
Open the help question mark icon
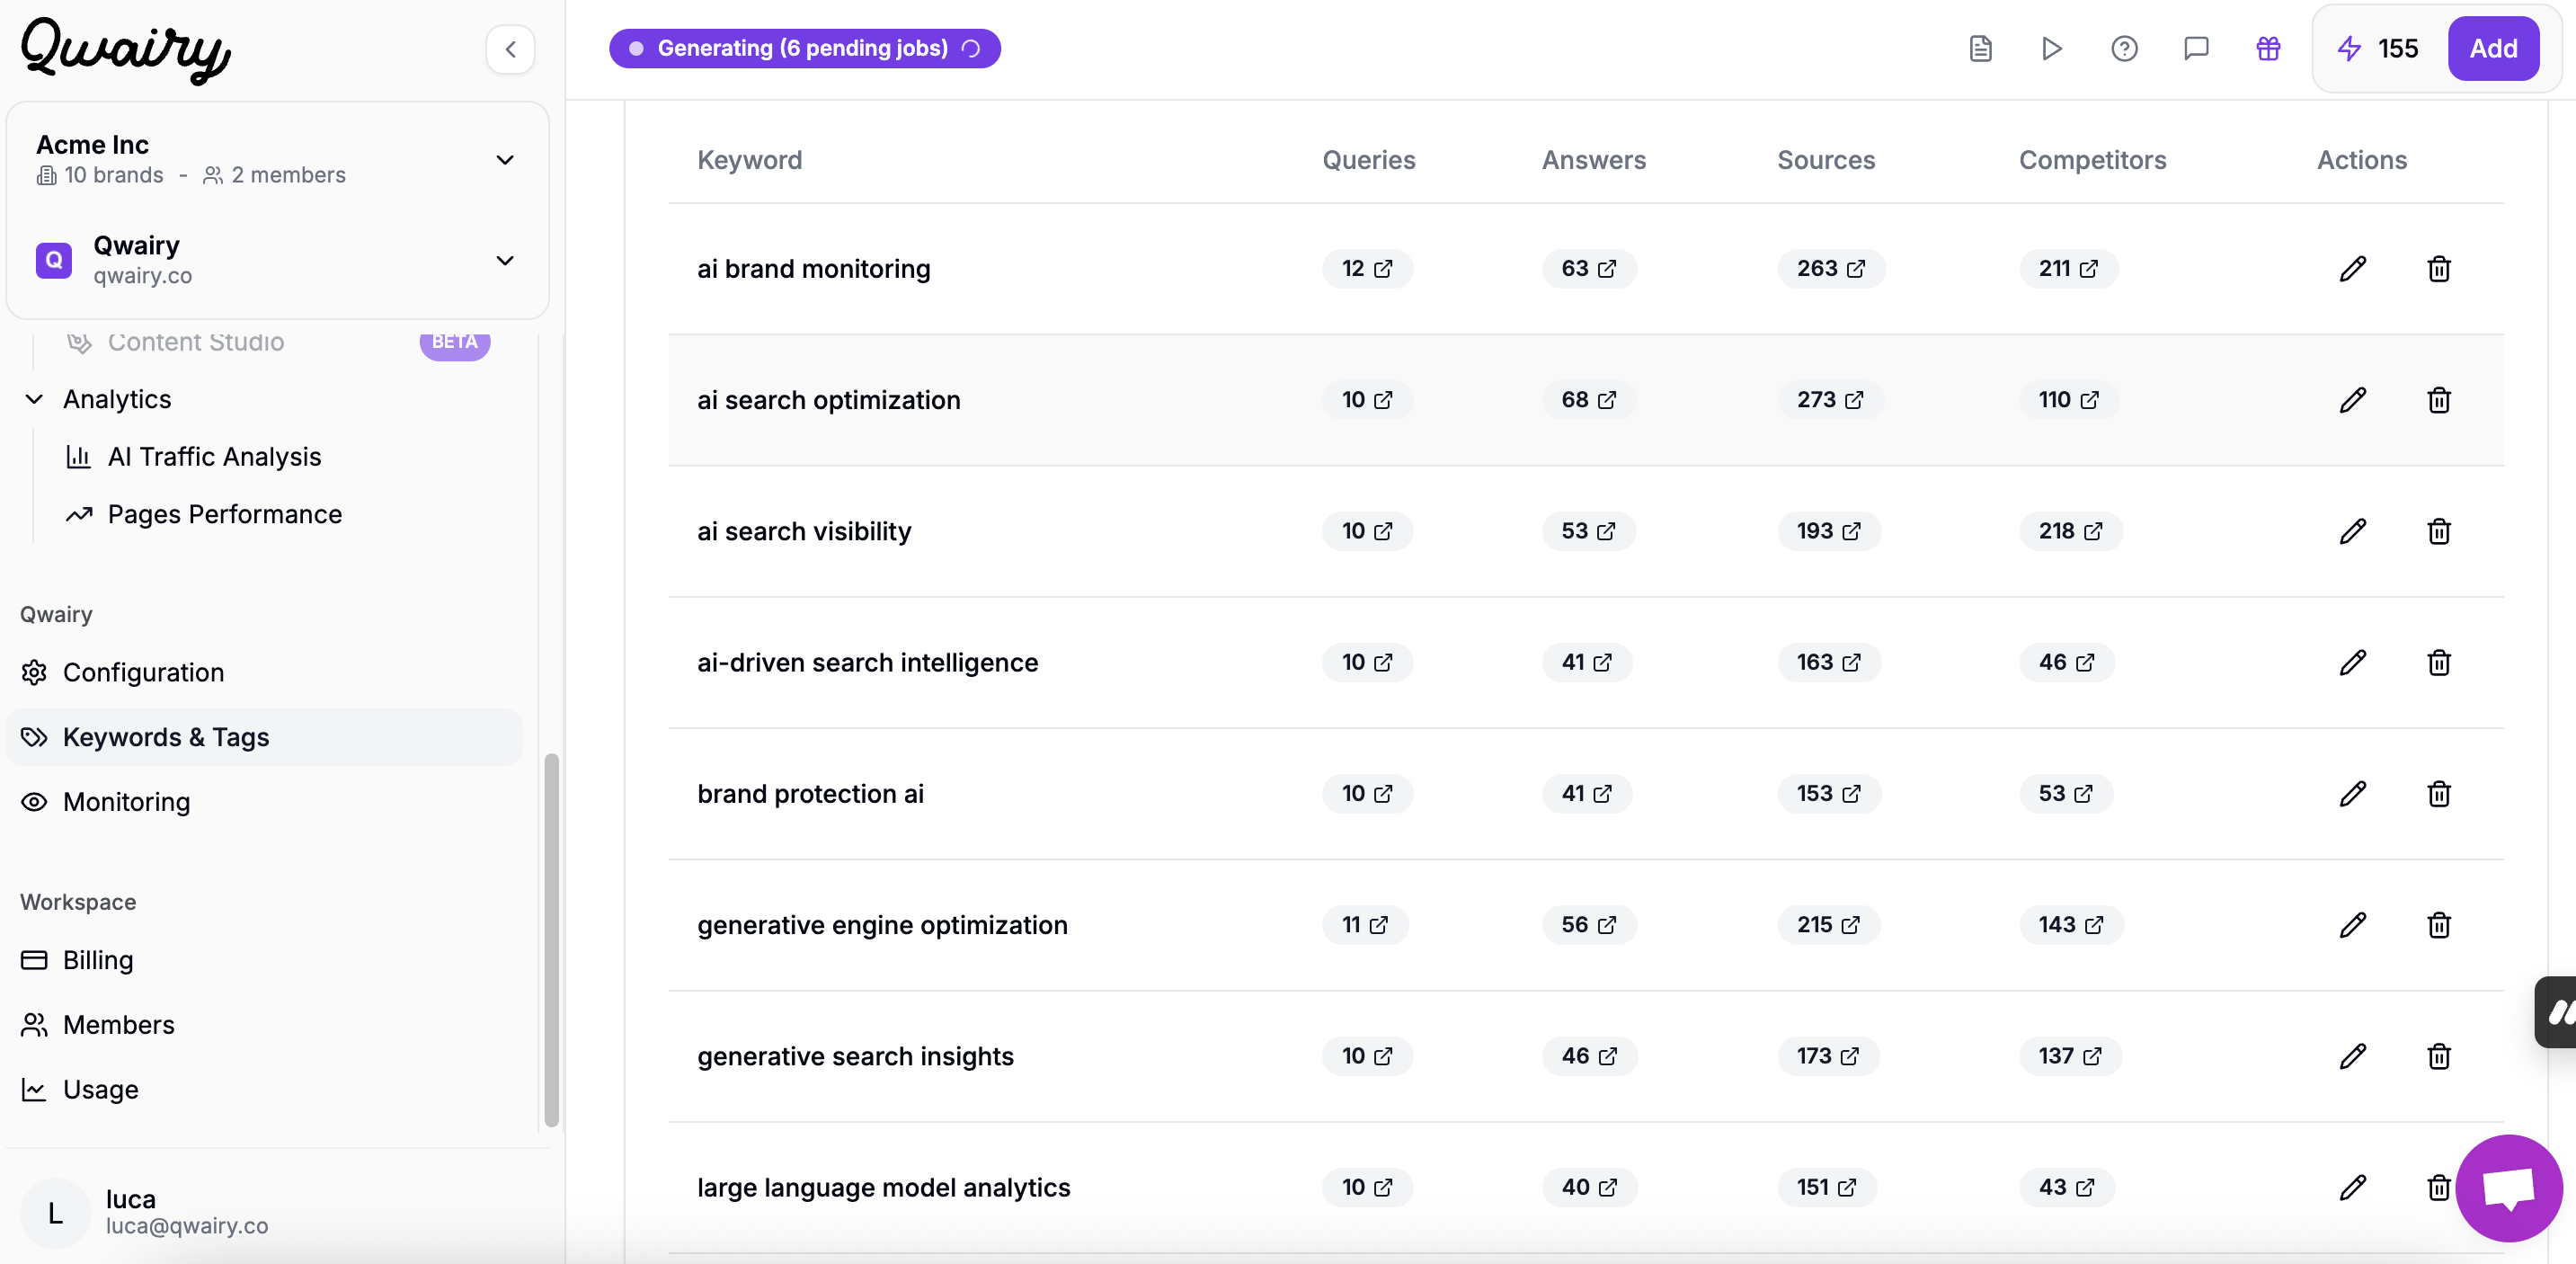(x=2124, y=48)
